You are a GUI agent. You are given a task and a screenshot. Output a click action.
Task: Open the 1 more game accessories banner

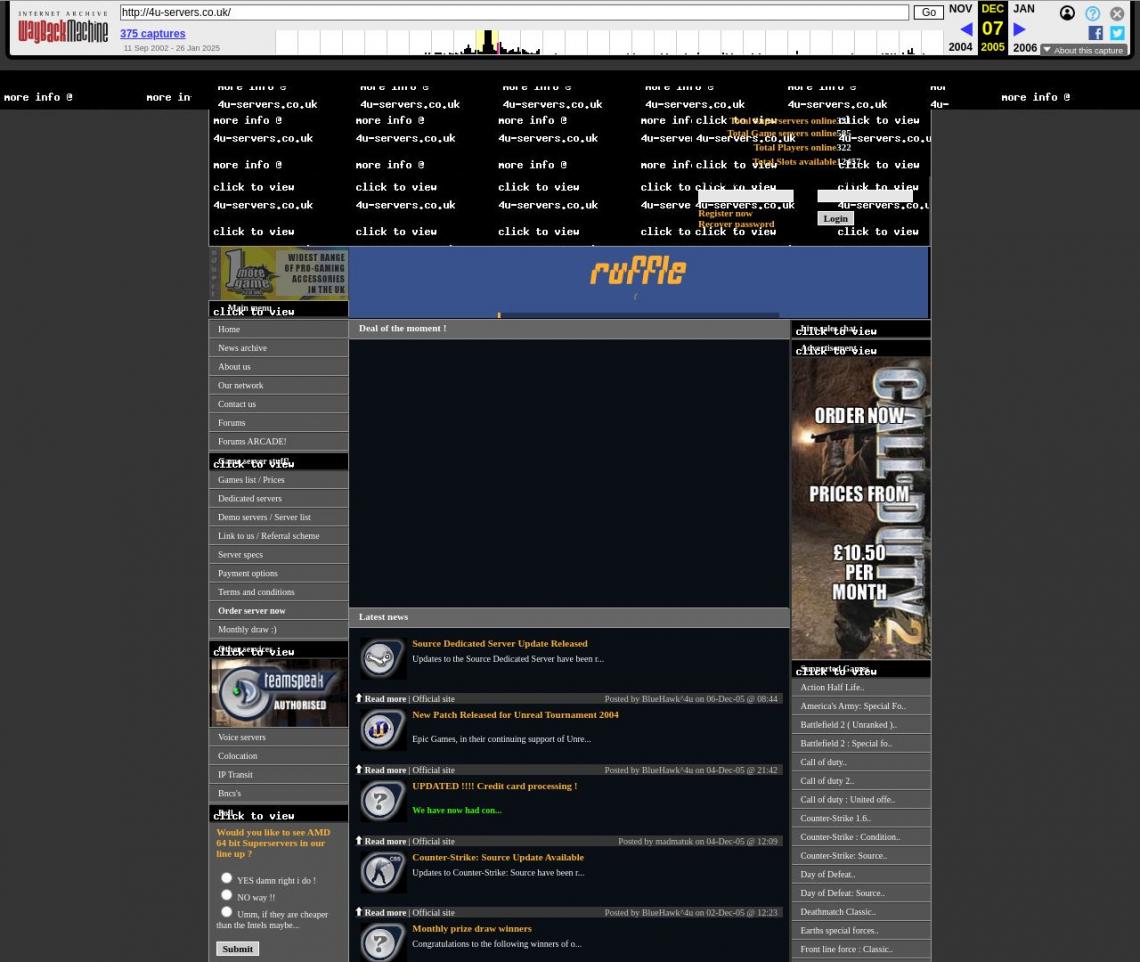[278, 273]
